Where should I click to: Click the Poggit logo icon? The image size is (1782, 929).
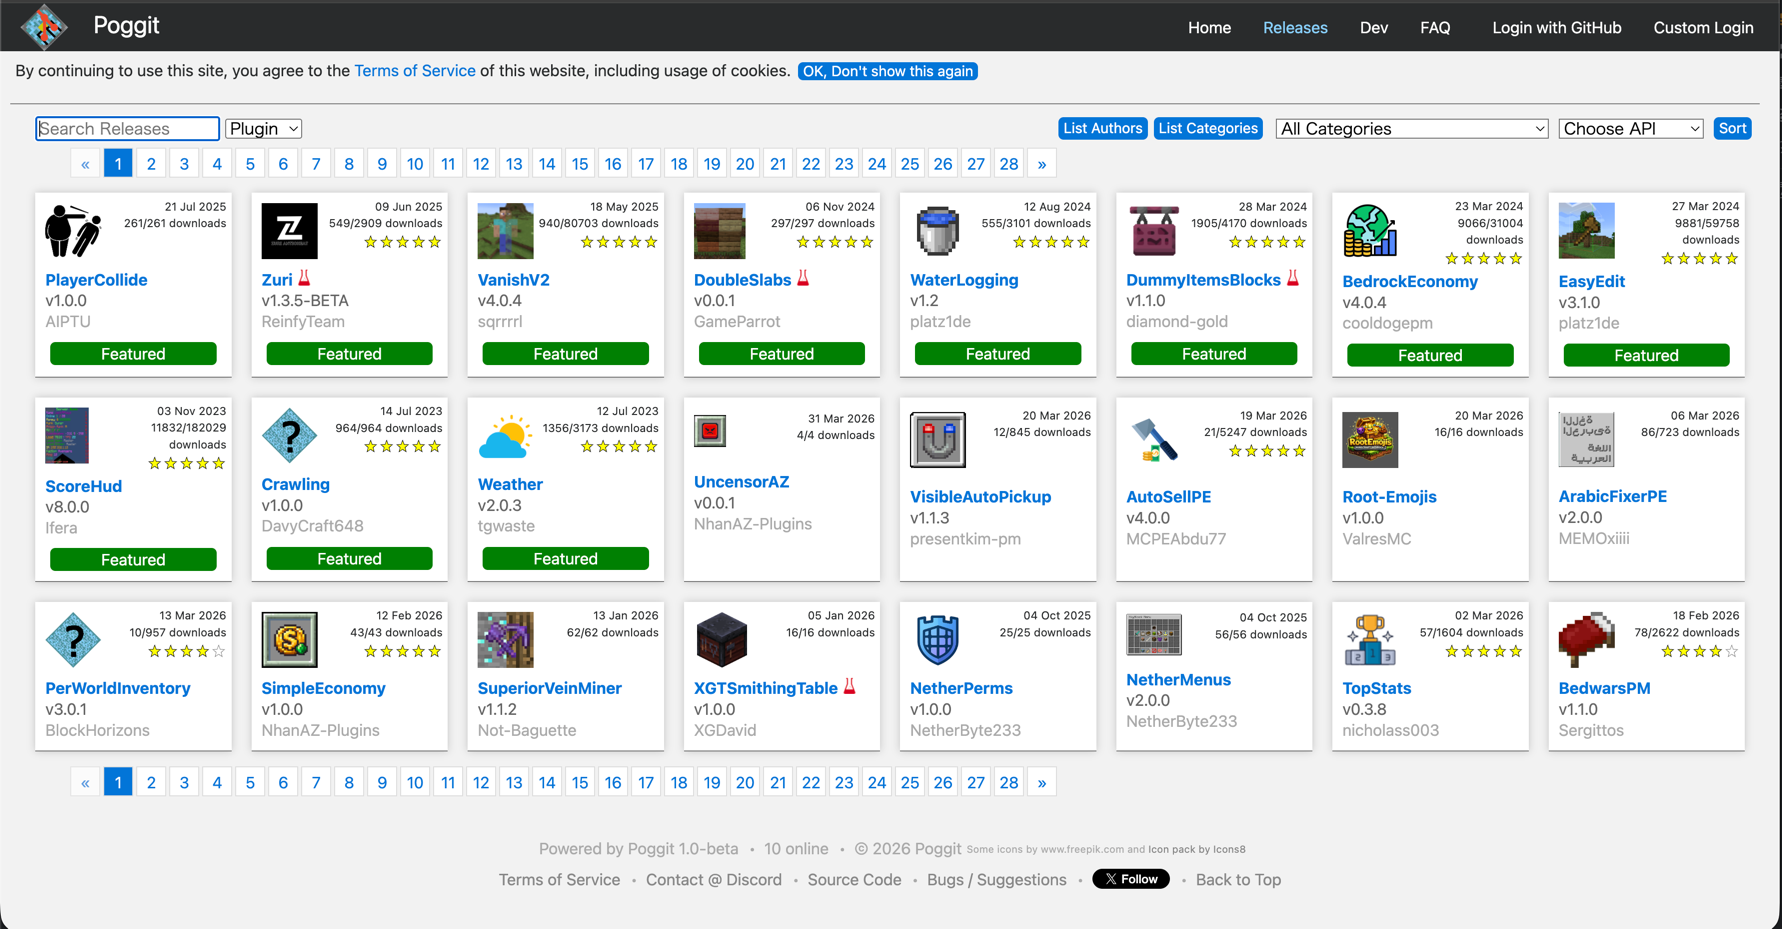click(x=44, y=26)
